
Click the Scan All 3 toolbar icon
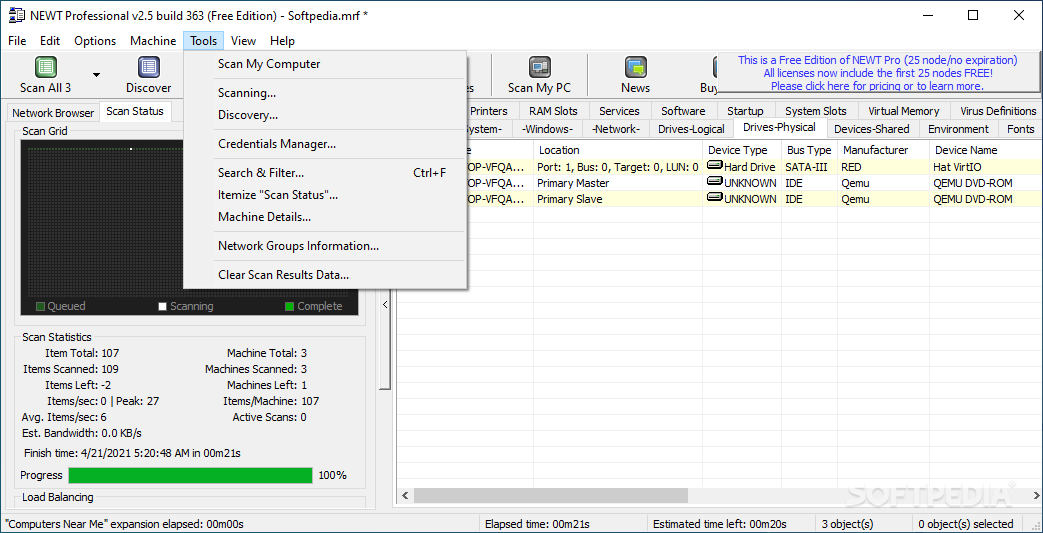click(45, 67)
